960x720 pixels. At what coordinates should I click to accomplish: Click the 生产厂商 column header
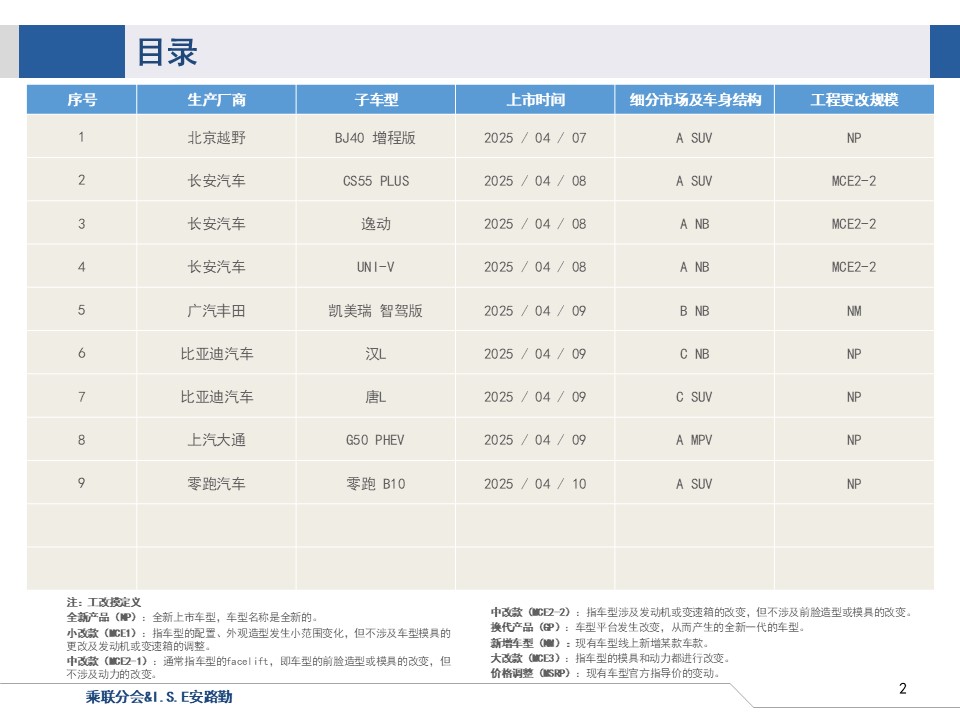pyautogui.click(x=216, y=100)
